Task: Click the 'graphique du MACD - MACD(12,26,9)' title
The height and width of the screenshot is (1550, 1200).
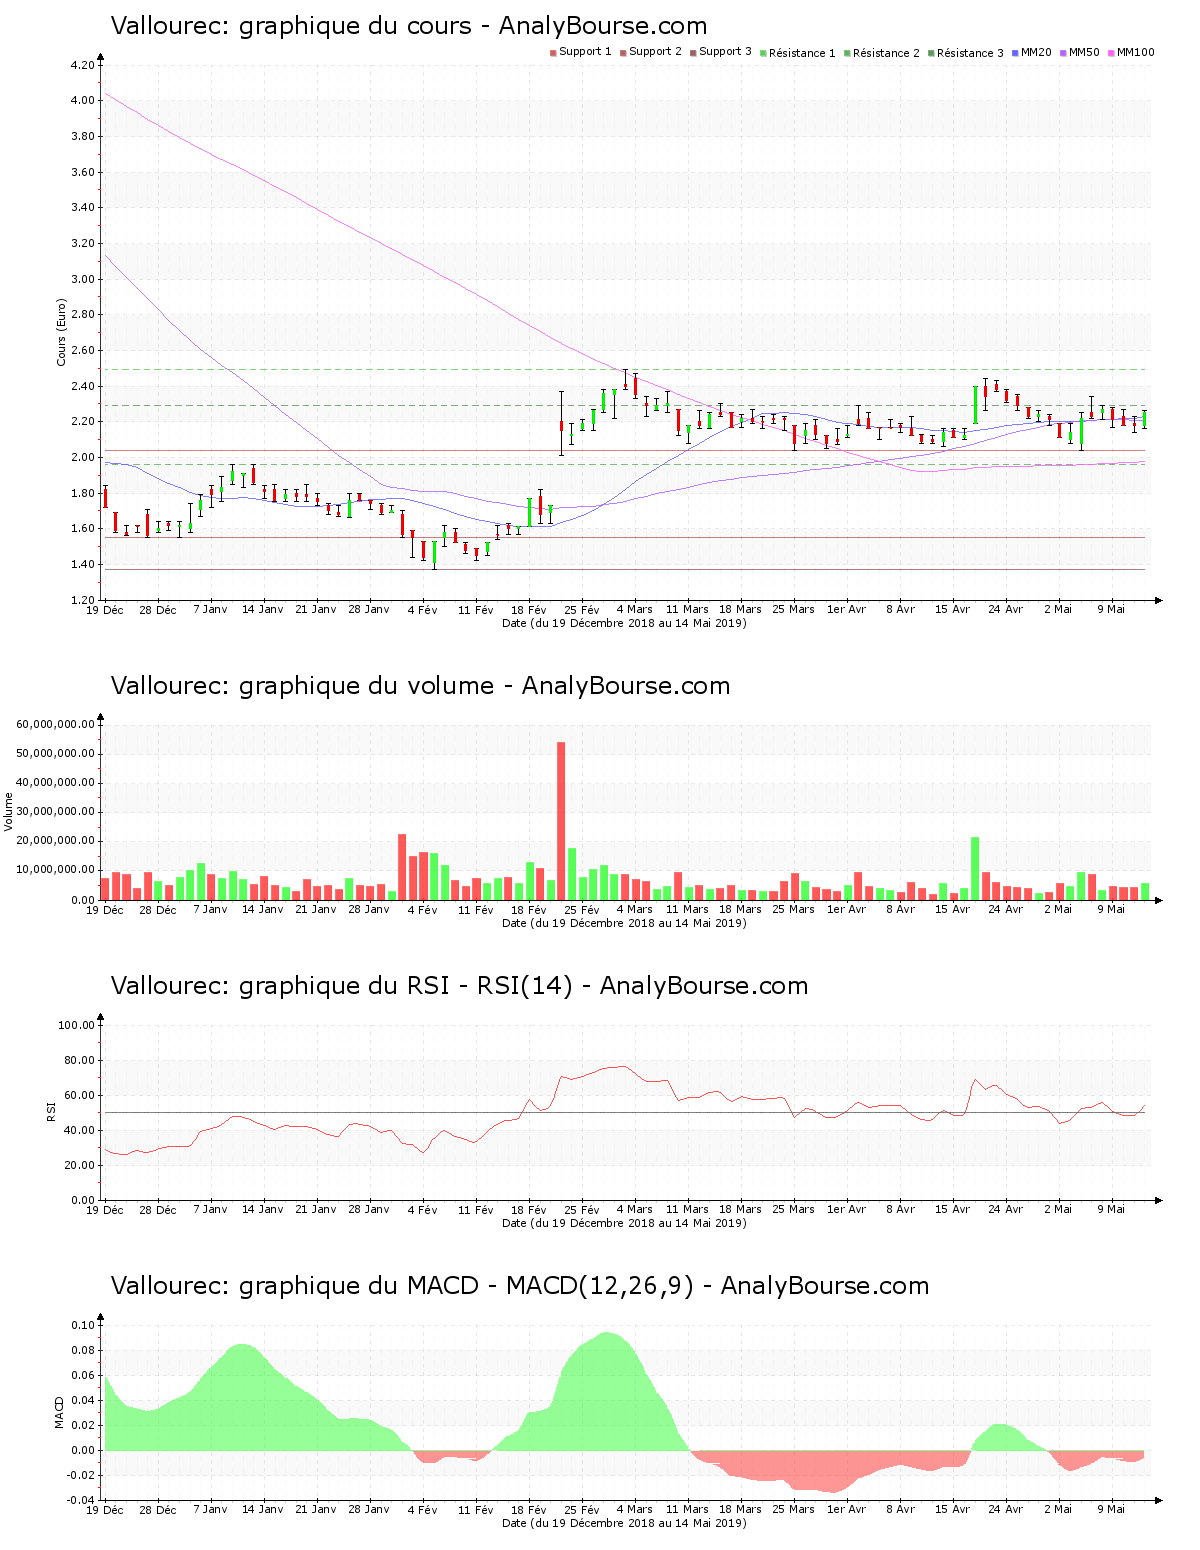Action: [x=467, y=1286]
